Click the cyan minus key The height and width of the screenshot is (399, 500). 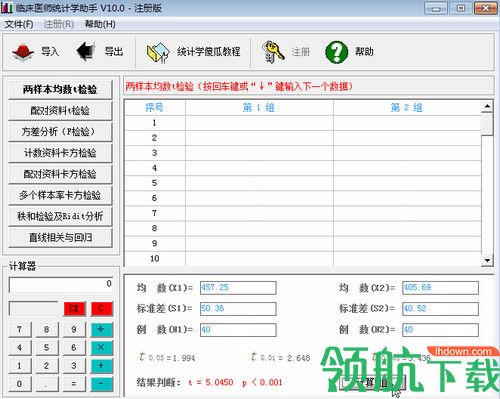101,384
